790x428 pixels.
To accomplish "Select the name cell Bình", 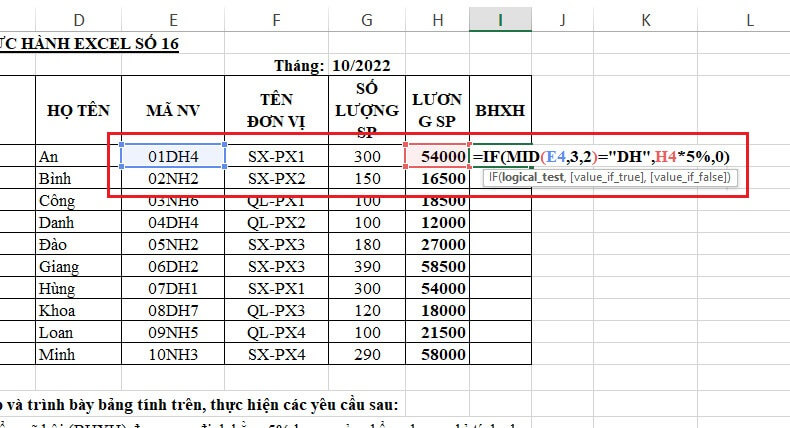I will (79, 178).
